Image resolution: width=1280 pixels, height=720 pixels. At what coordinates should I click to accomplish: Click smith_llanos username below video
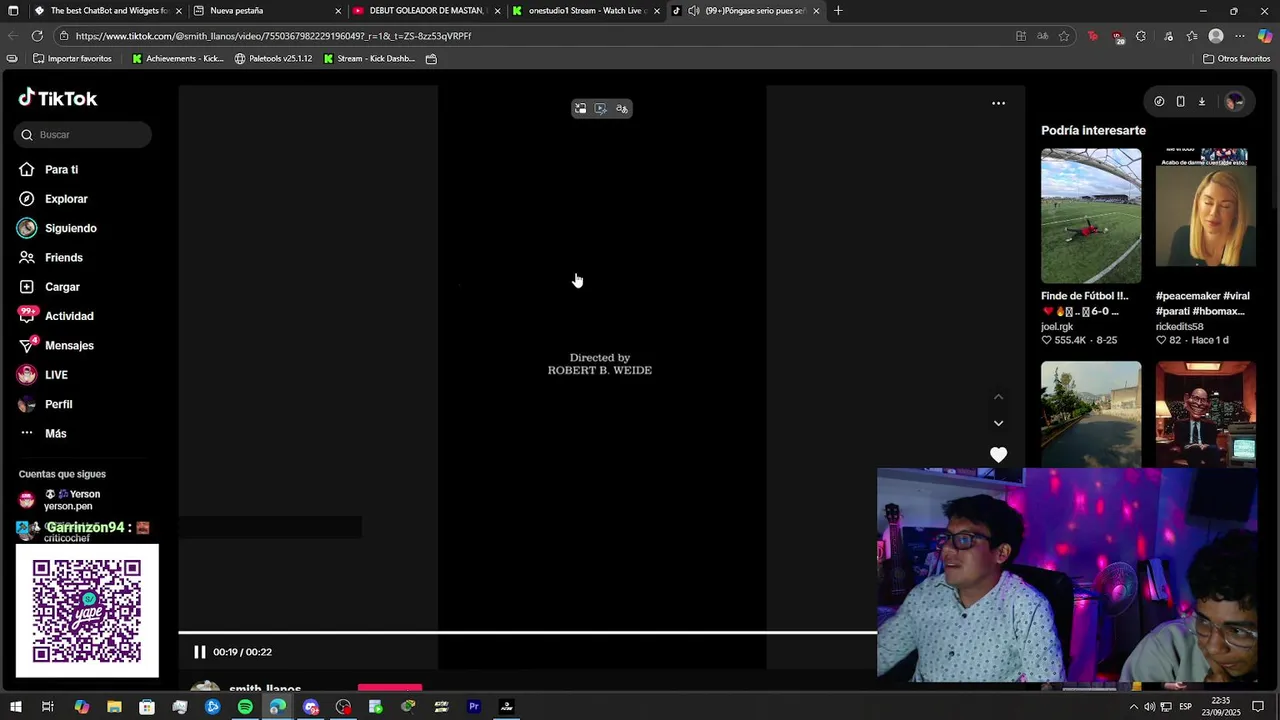click(265, 689)
